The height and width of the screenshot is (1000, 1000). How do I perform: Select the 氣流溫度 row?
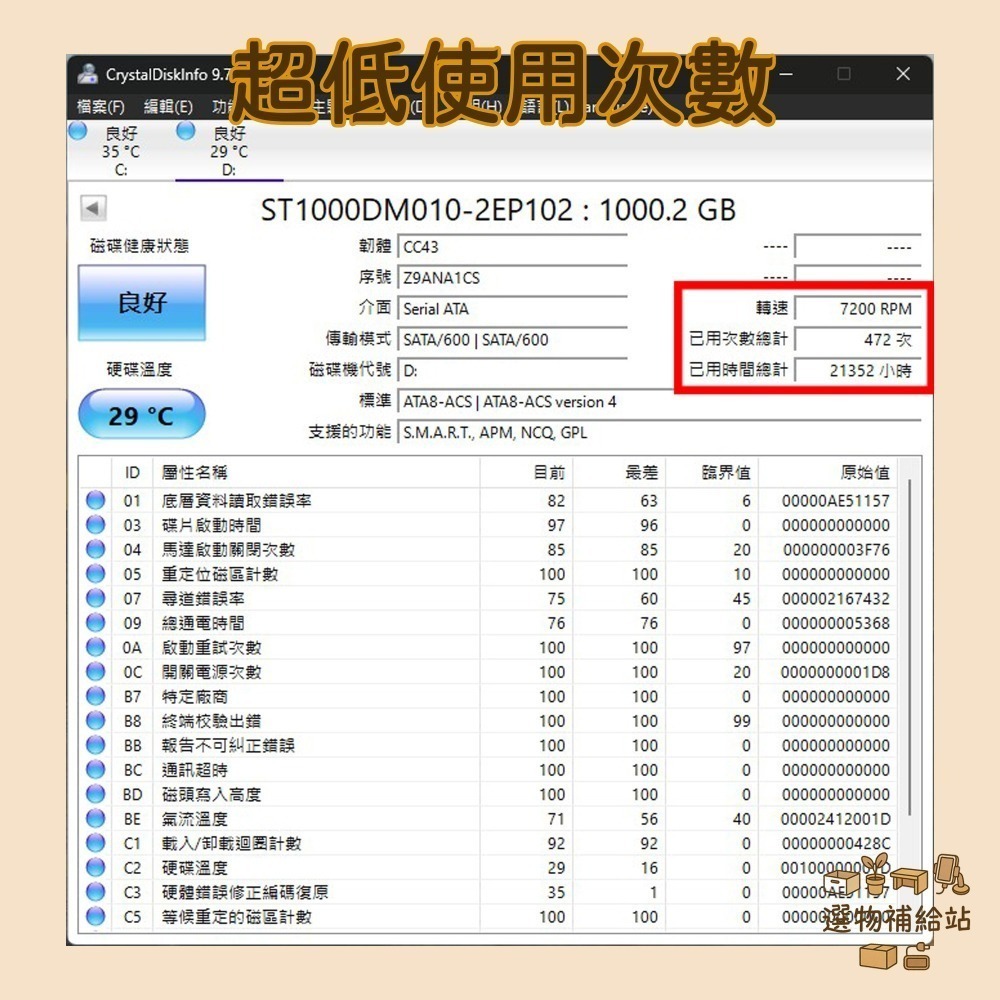(x=489, y=818)
